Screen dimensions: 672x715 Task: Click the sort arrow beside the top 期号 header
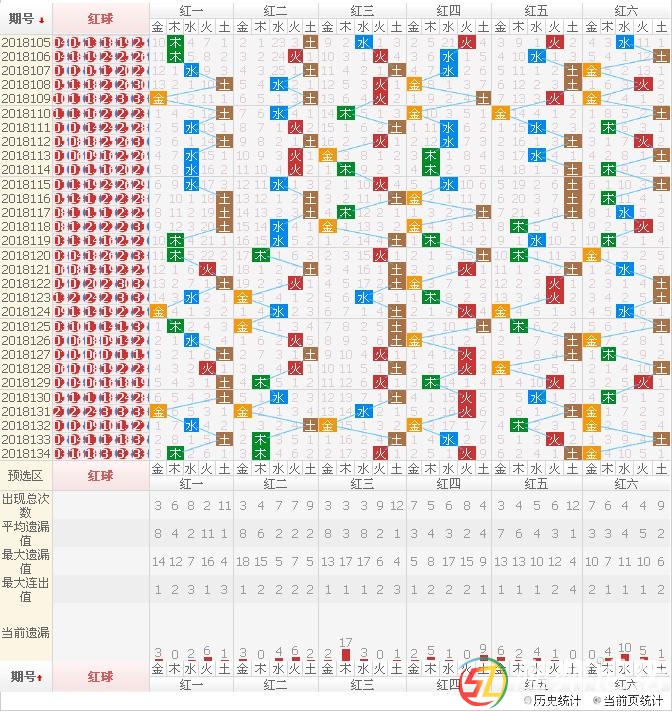41,19
